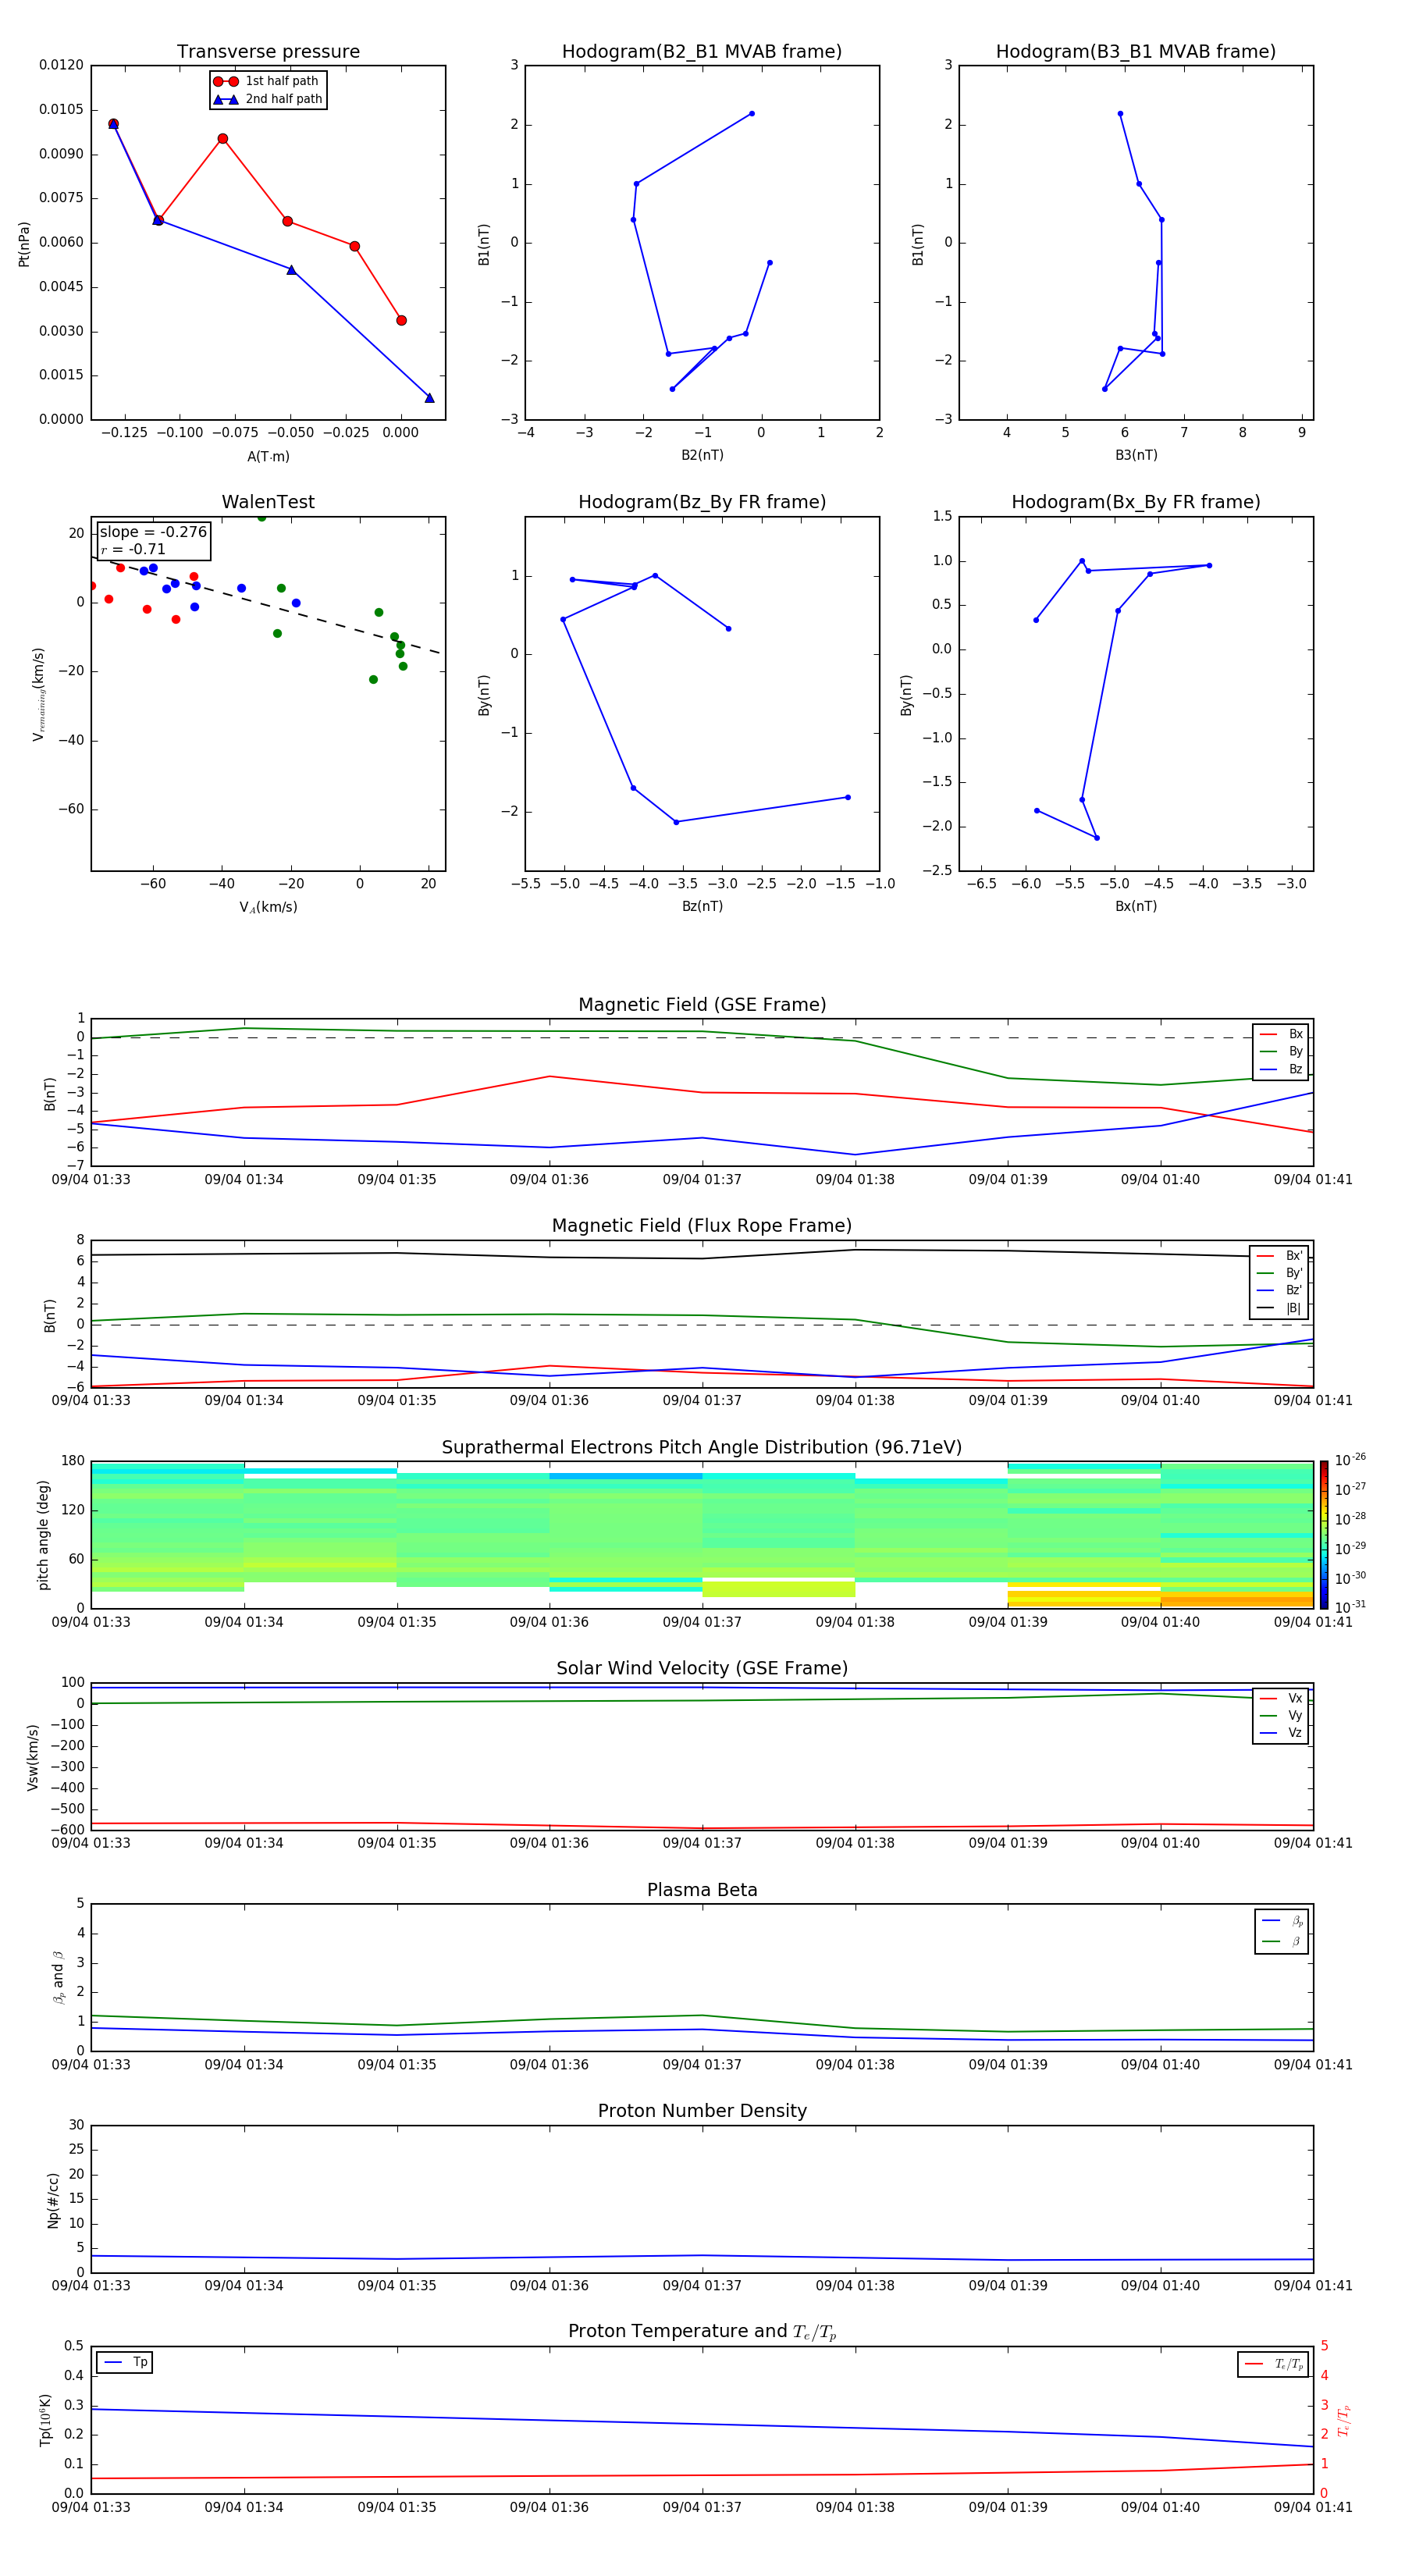Screen dimensions: 1405x2576
Task: Click the '|B|' legend entry in Flux Rope plot
Action: (x=1279, y=1308)
